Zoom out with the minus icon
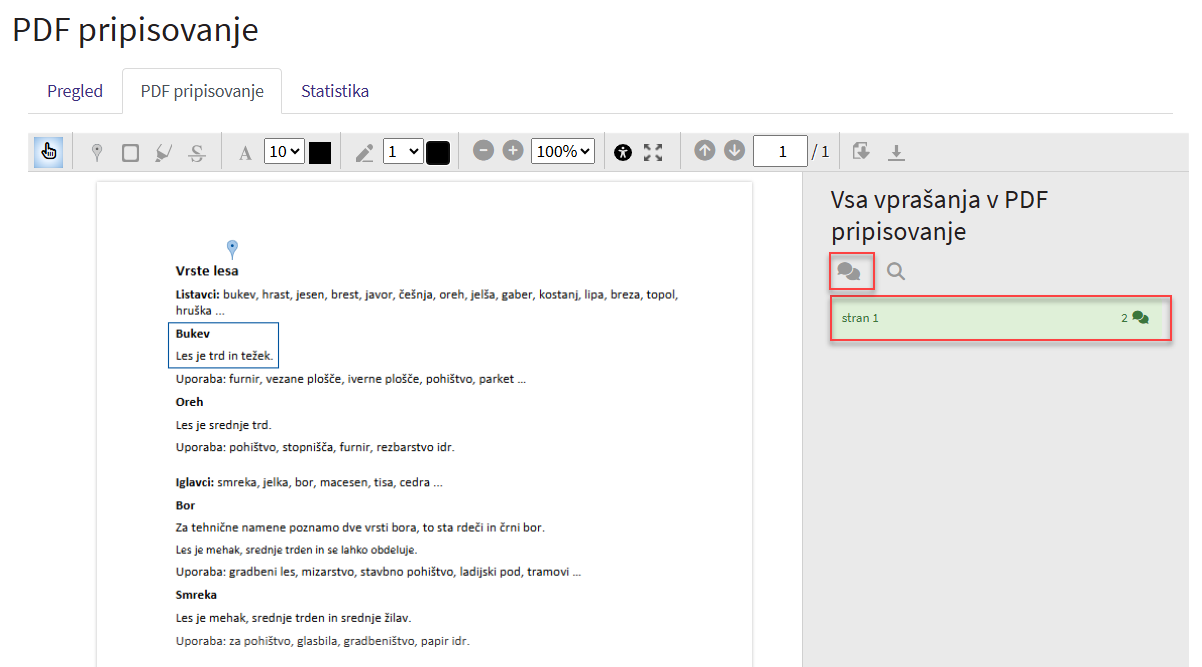The width and height of the screenshot is (1202, 667). (483, 151)
